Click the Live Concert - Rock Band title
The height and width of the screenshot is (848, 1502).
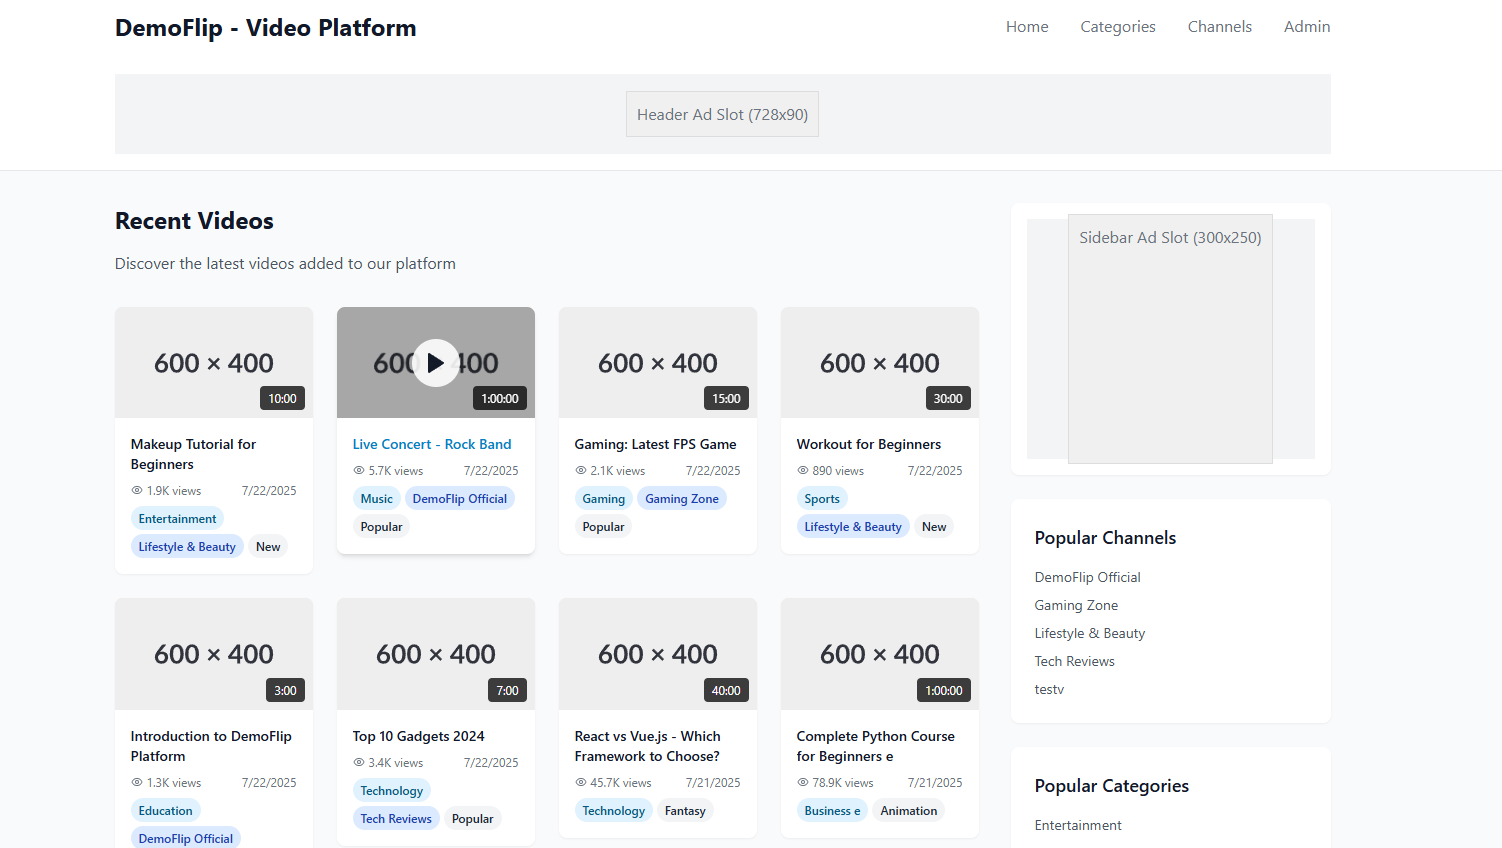coord(432,444)
